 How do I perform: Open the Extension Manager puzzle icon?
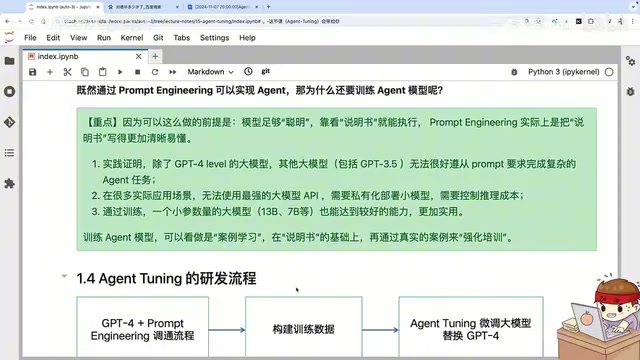[9, 184]
